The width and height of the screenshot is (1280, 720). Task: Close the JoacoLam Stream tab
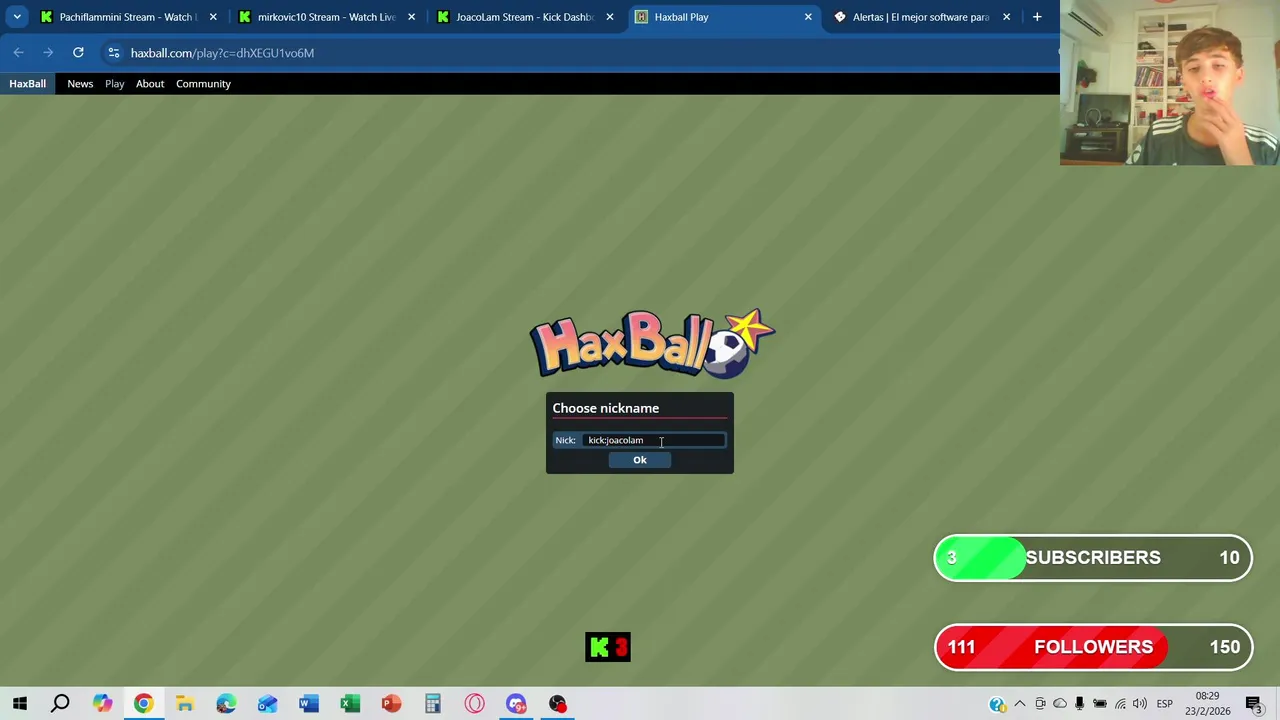610,17
